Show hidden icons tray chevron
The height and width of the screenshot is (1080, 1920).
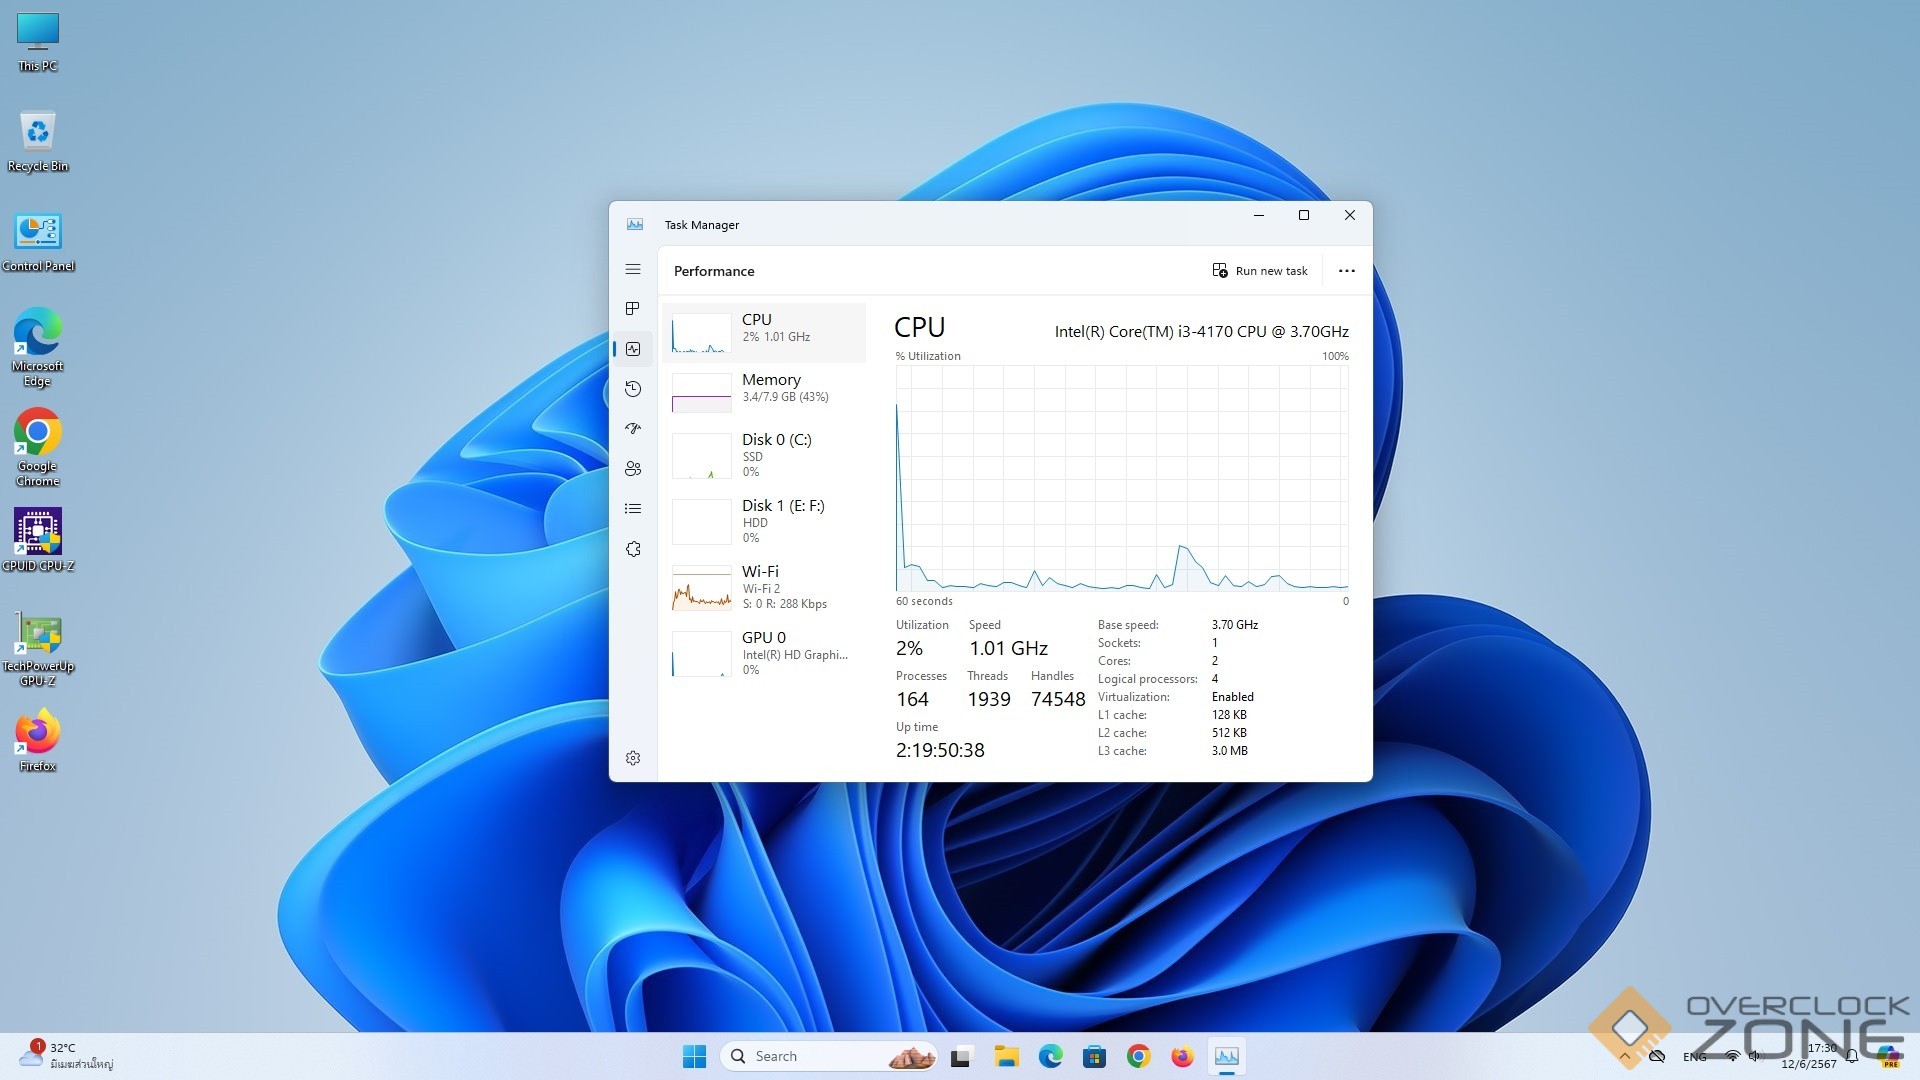[1624, 1056]
